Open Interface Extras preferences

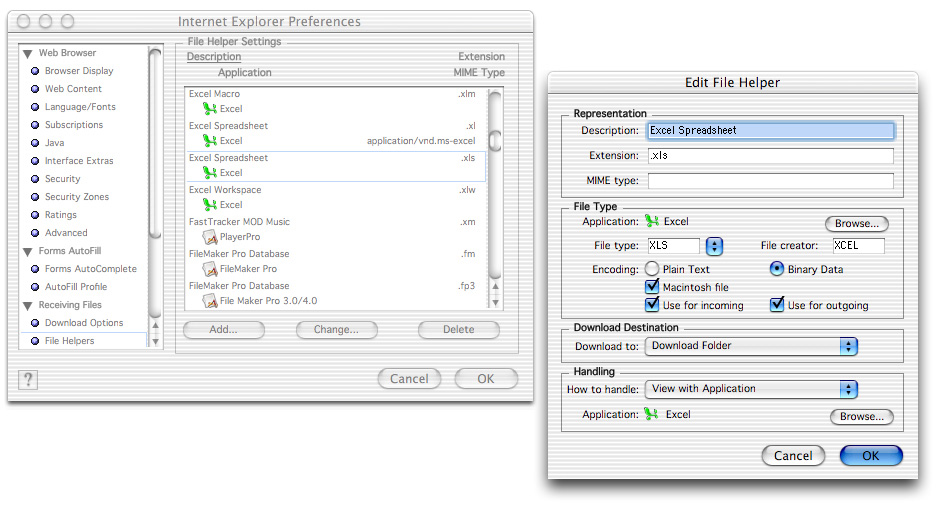[79, 161]
